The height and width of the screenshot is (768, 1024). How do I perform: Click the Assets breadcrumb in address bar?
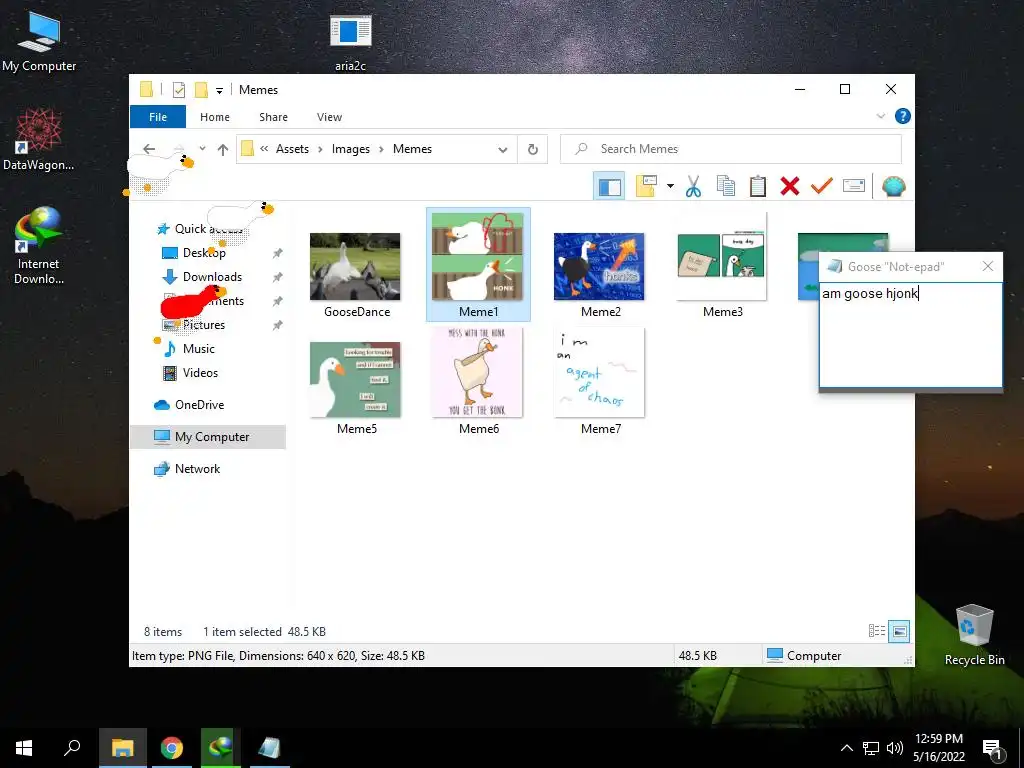pos(292,149)
